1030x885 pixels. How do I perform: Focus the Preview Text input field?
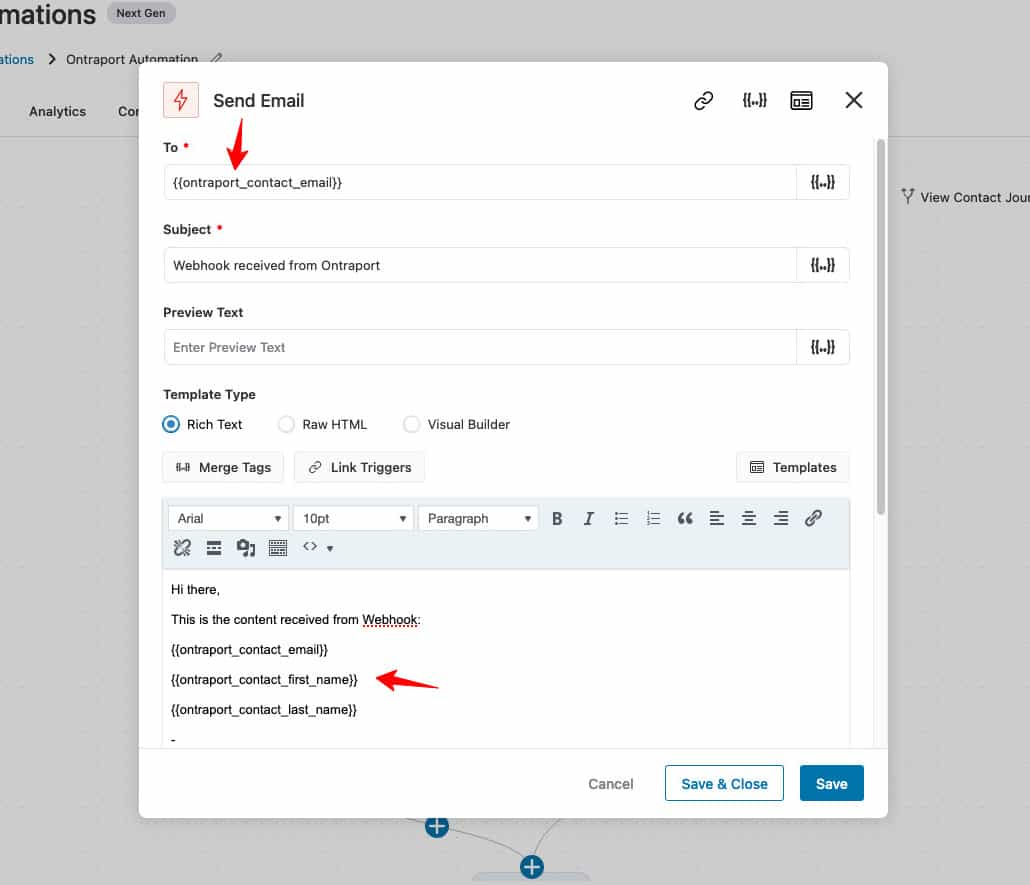click(x=480, y=347)
